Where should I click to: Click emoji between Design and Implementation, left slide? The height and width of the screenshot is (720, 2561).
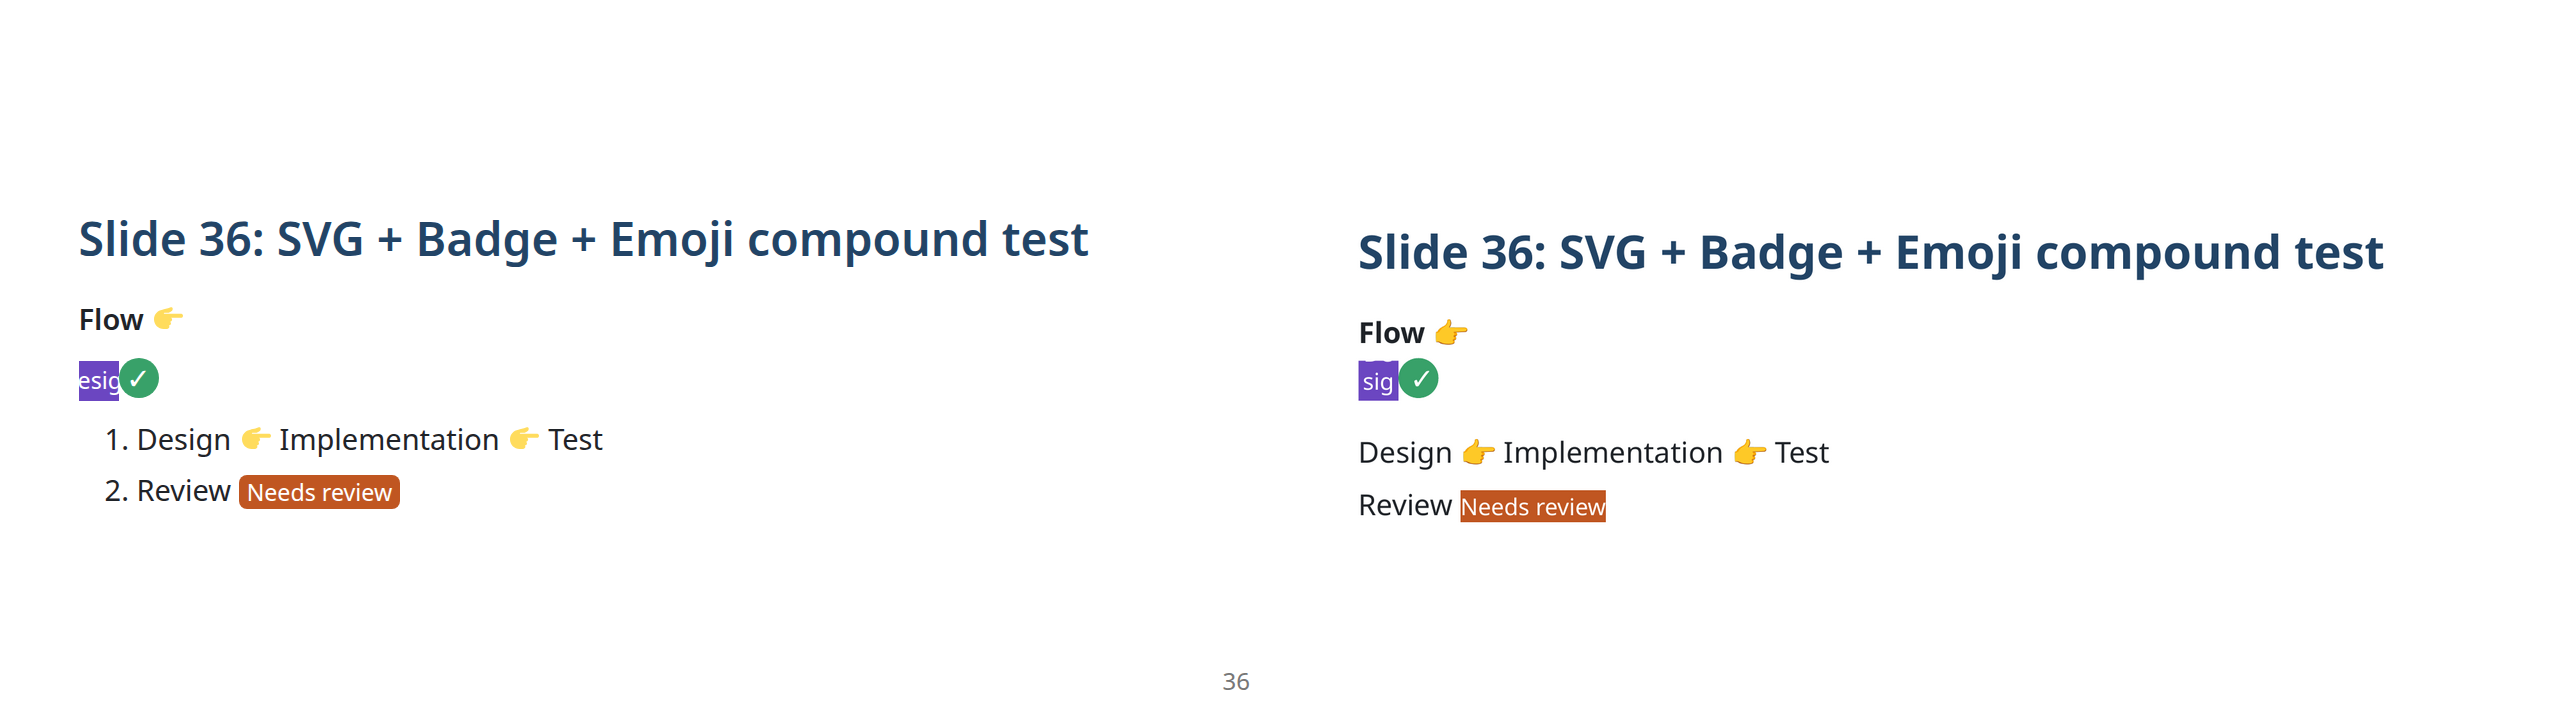tap(255, 439)
